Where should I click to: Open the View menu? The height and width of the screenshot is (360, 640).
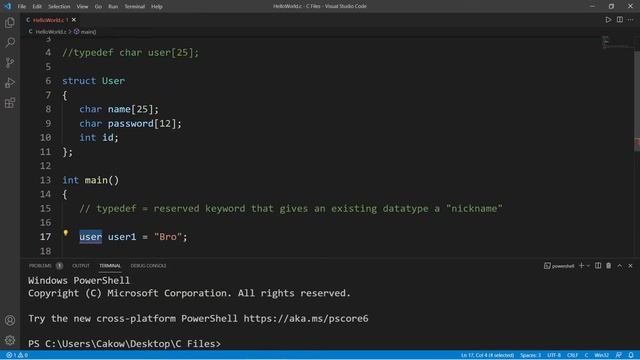click(x=82, y=6)
